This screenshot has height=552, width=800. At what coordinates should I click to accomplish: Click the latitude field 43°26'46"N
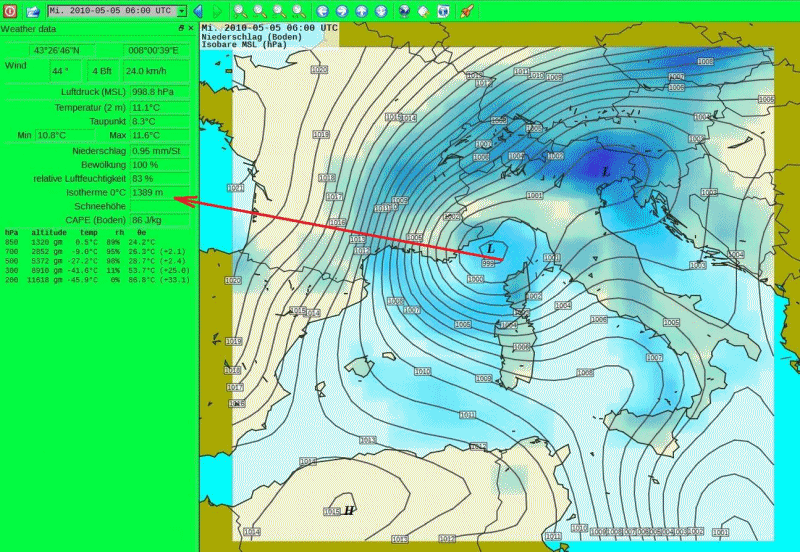(64, 50)
